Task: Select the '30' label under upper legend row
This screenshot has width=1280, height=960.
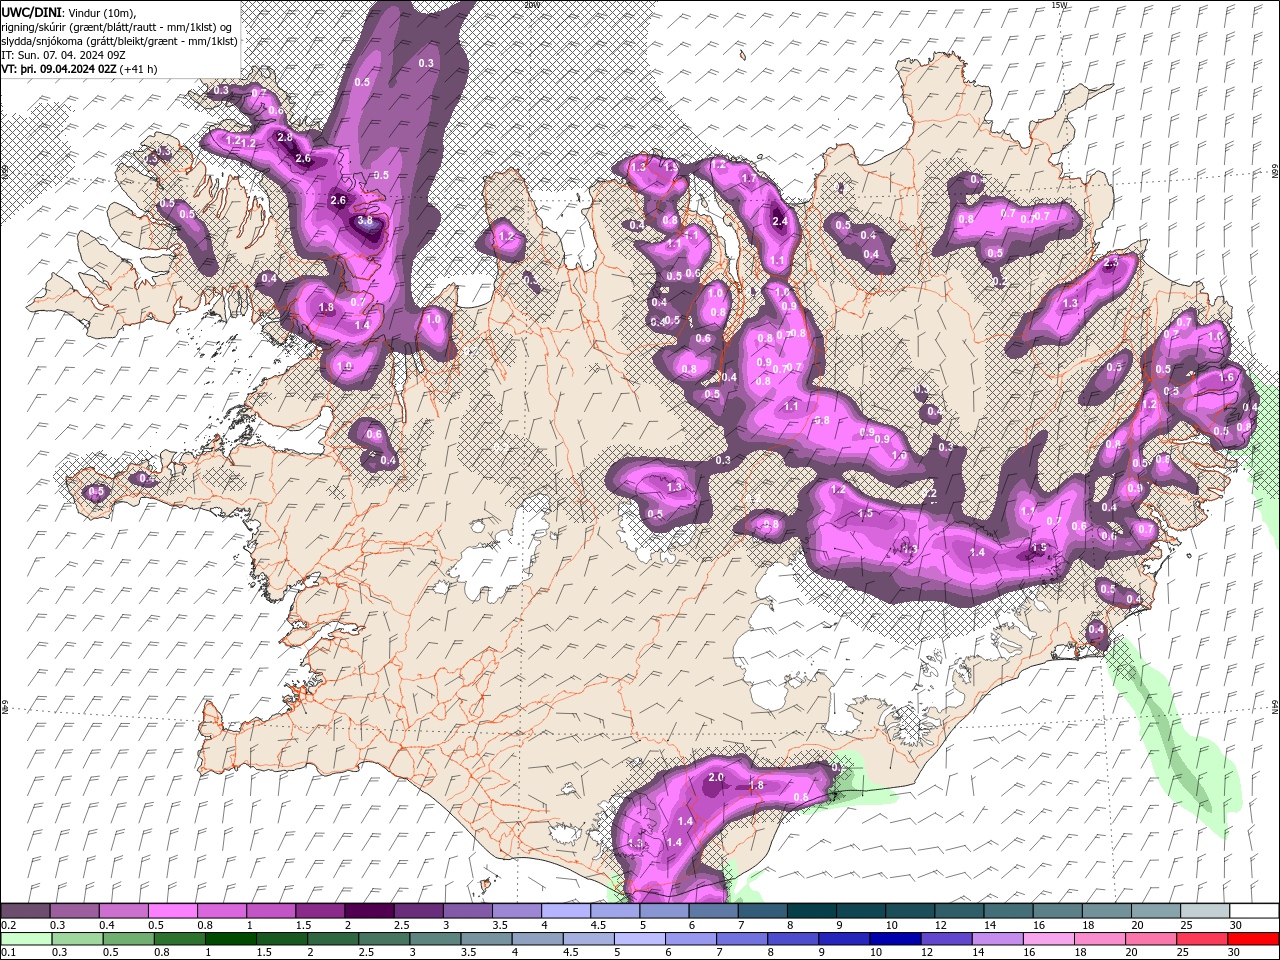Action: (1236, 925)
